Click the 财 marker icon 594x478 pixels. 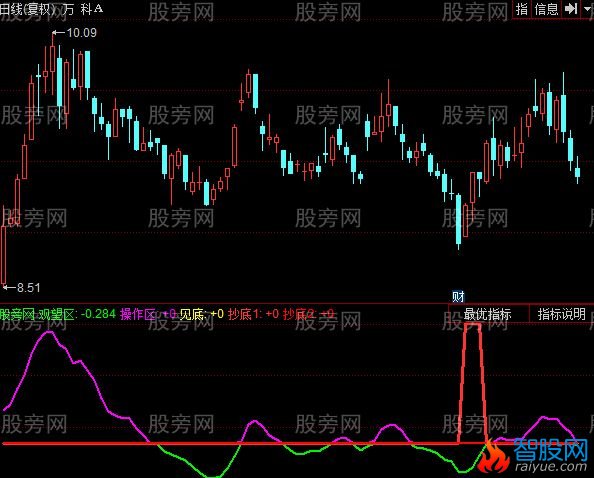tap(458, 296)
